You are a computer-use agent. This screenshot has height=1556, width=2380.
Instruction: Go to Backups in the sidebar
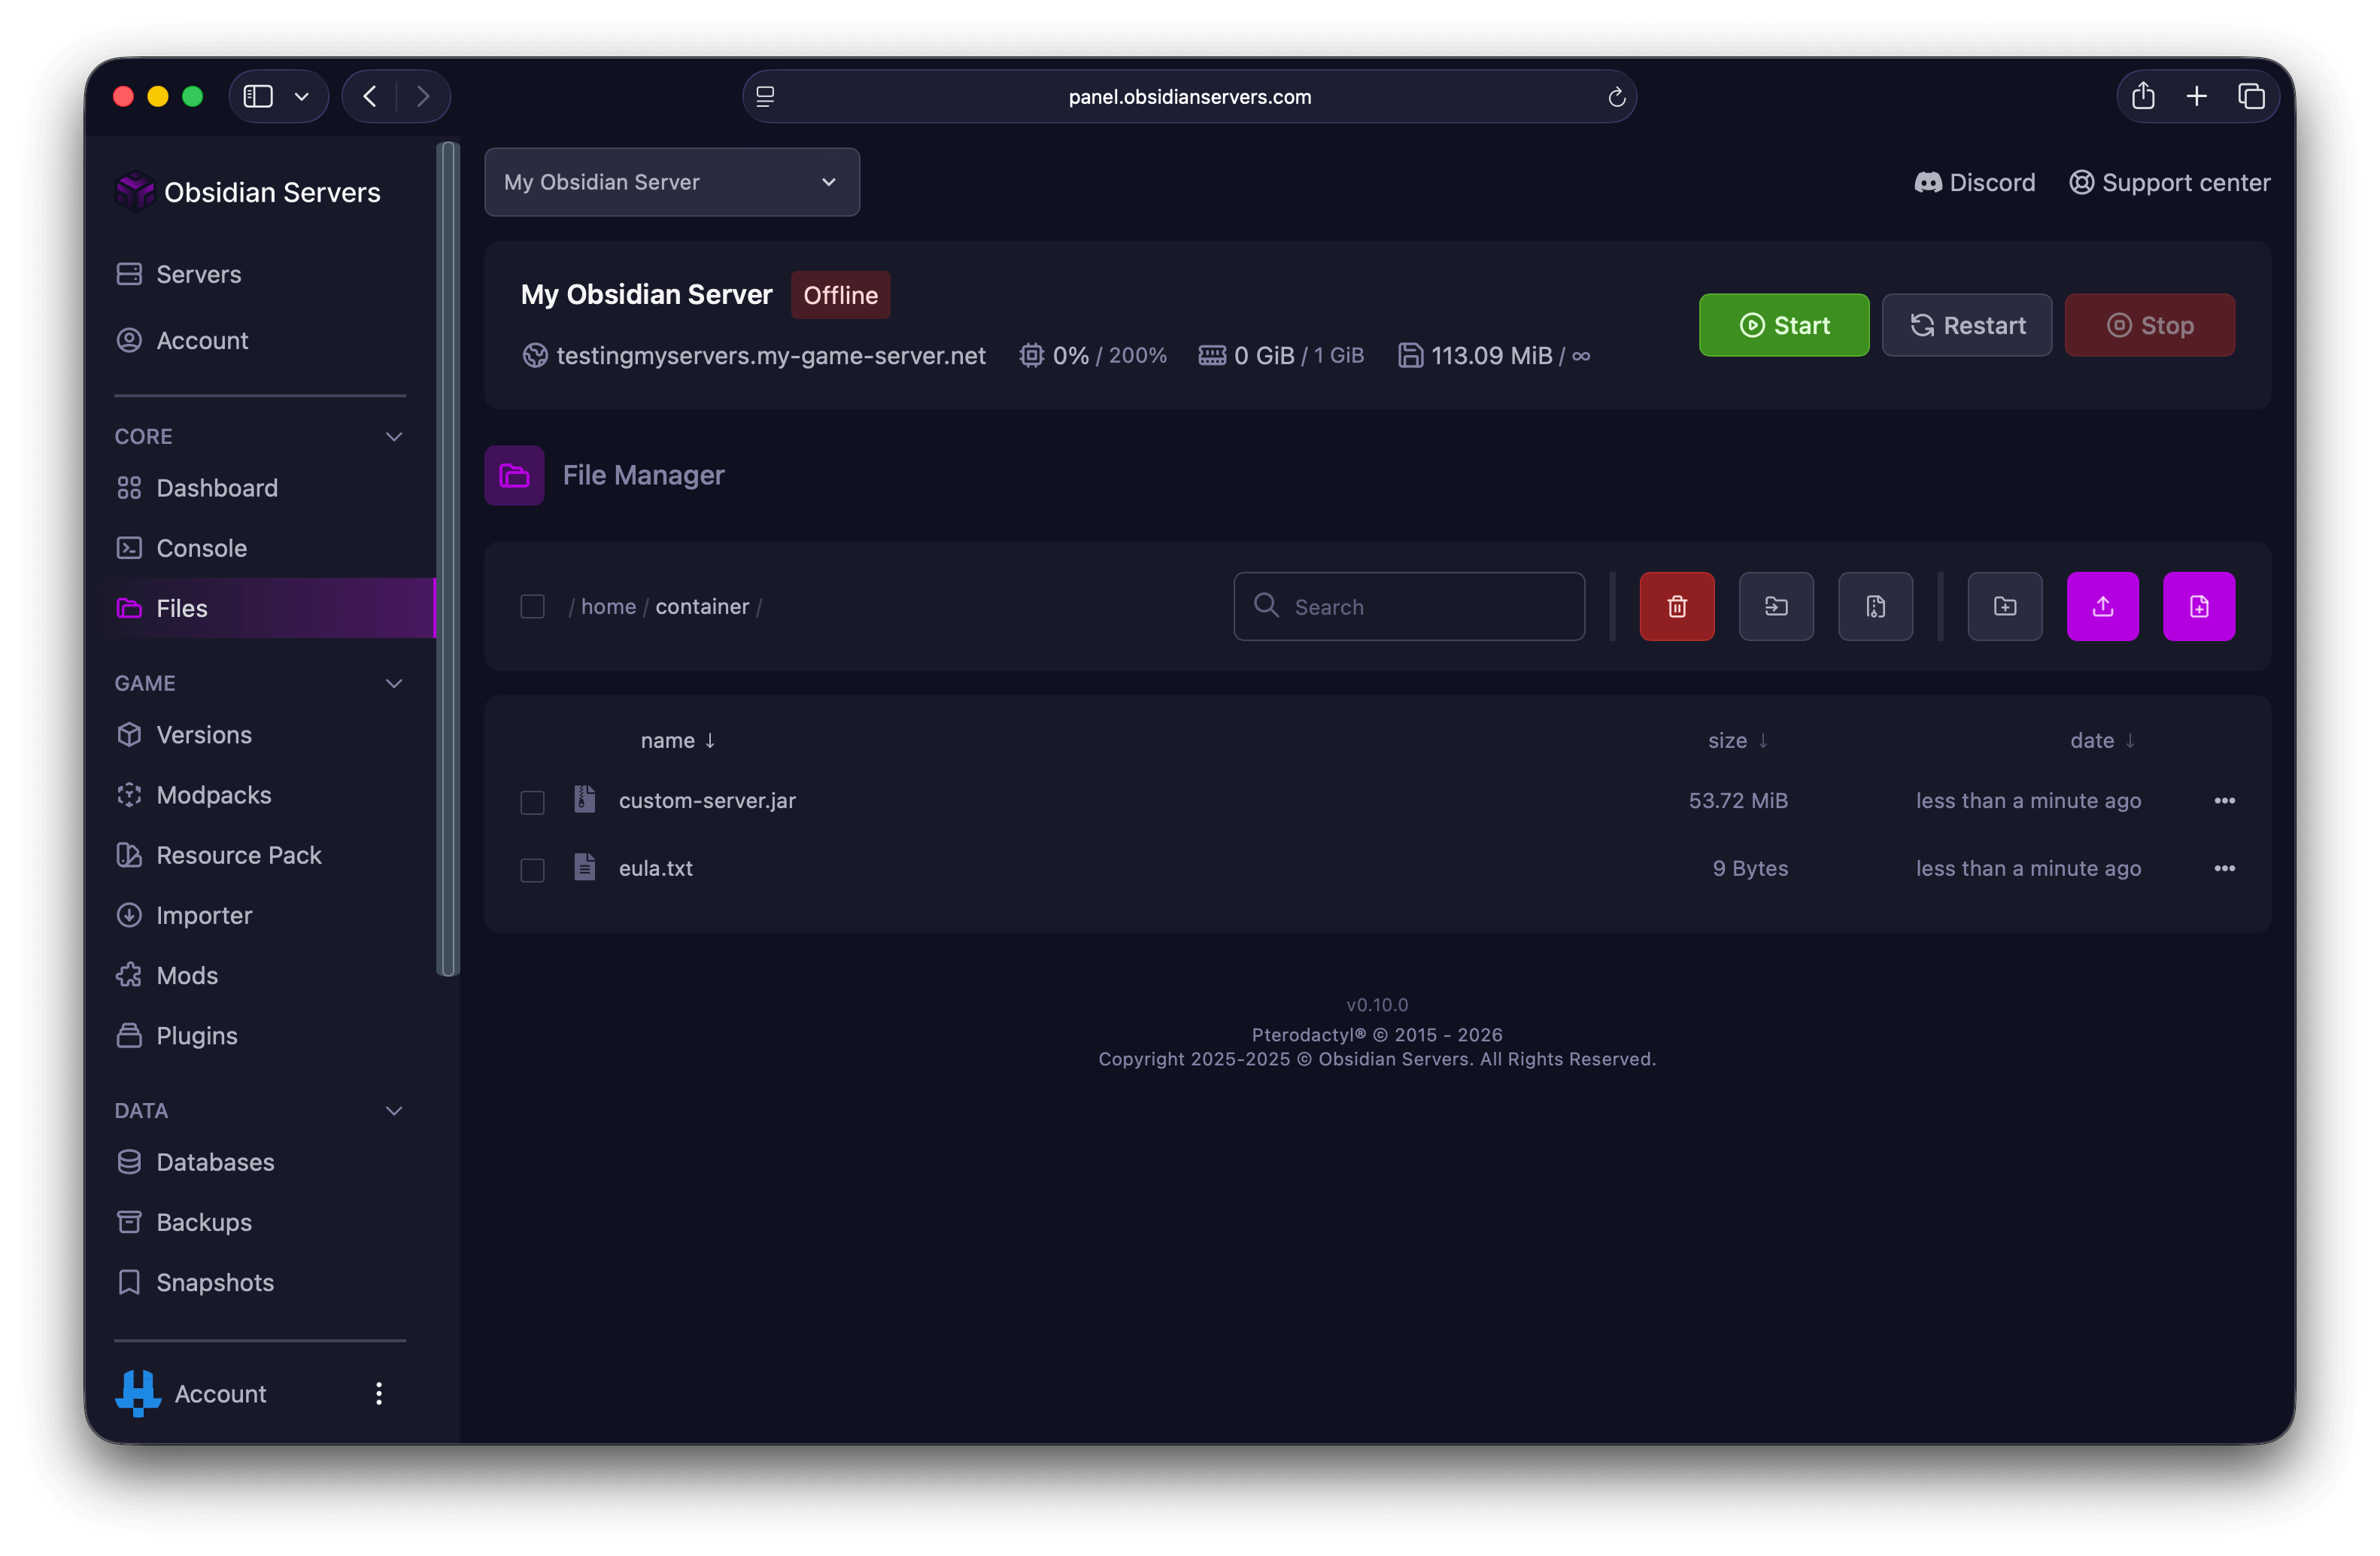point(204,1222)
